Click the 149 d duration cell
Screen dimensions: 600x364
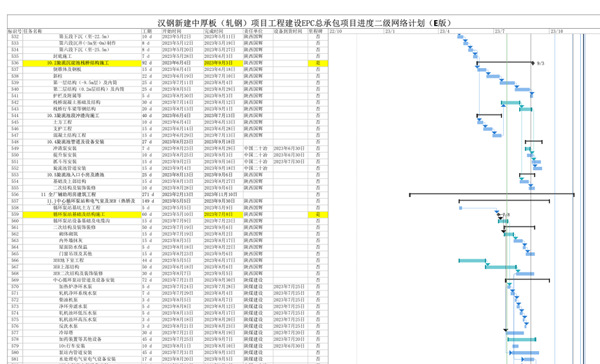(x=148, y=201)
